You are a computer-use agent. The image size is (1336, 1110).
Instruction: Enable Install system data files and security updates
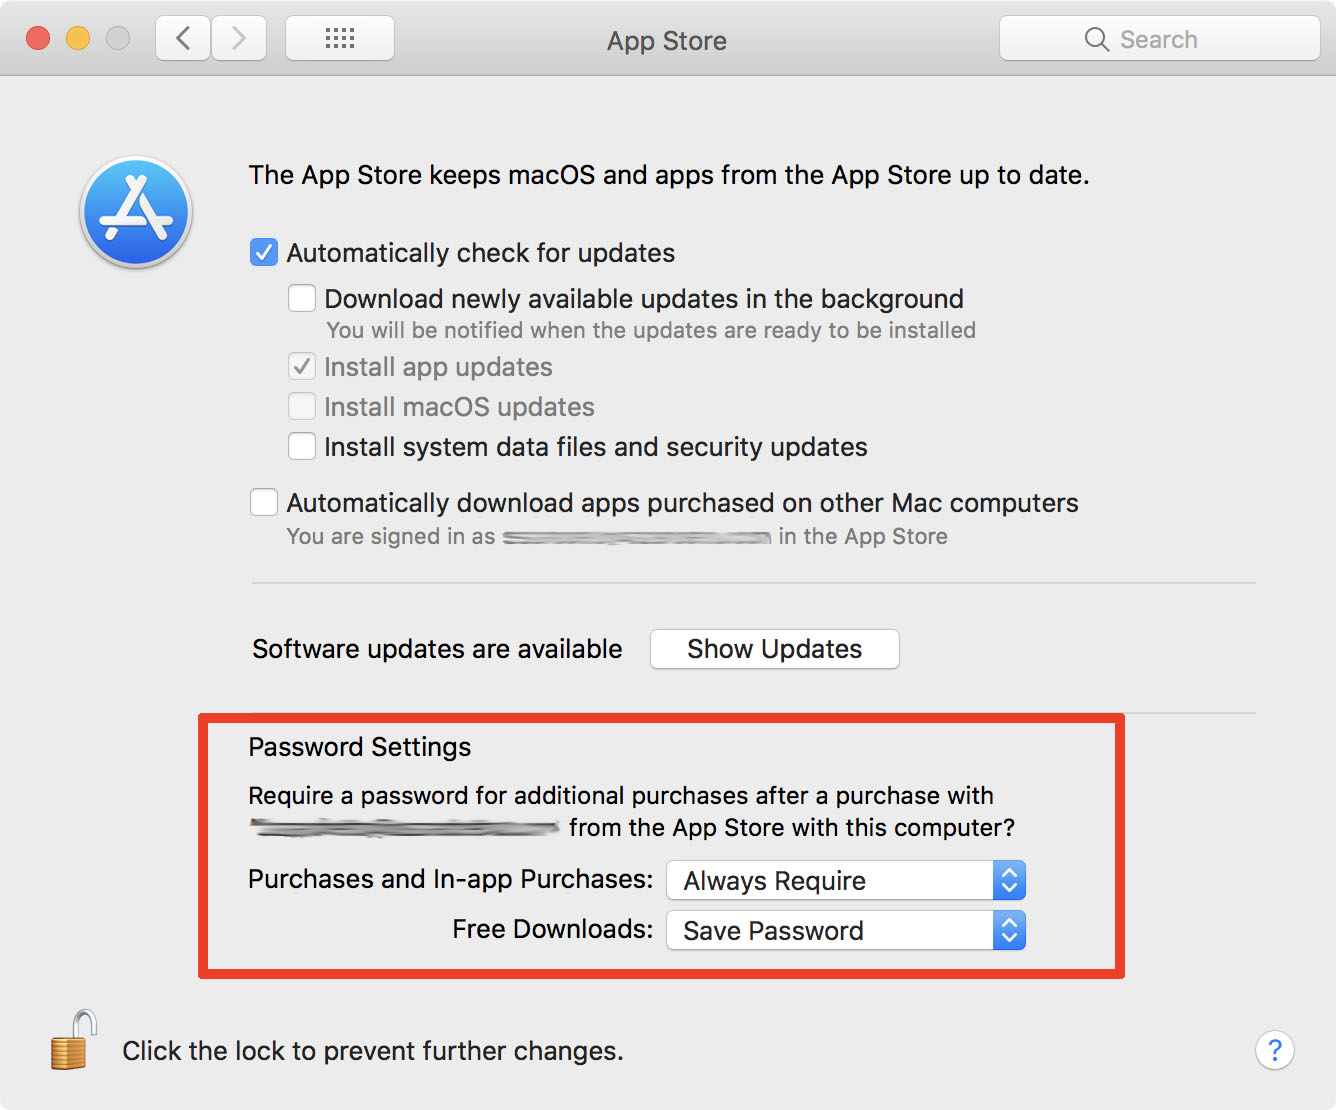click(301, 446)
